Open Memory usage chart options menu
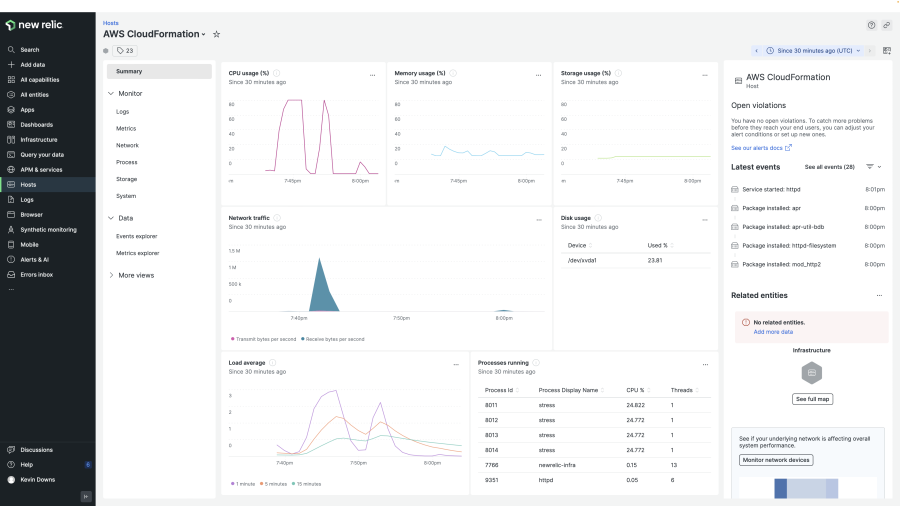 [x=538, y=75]
